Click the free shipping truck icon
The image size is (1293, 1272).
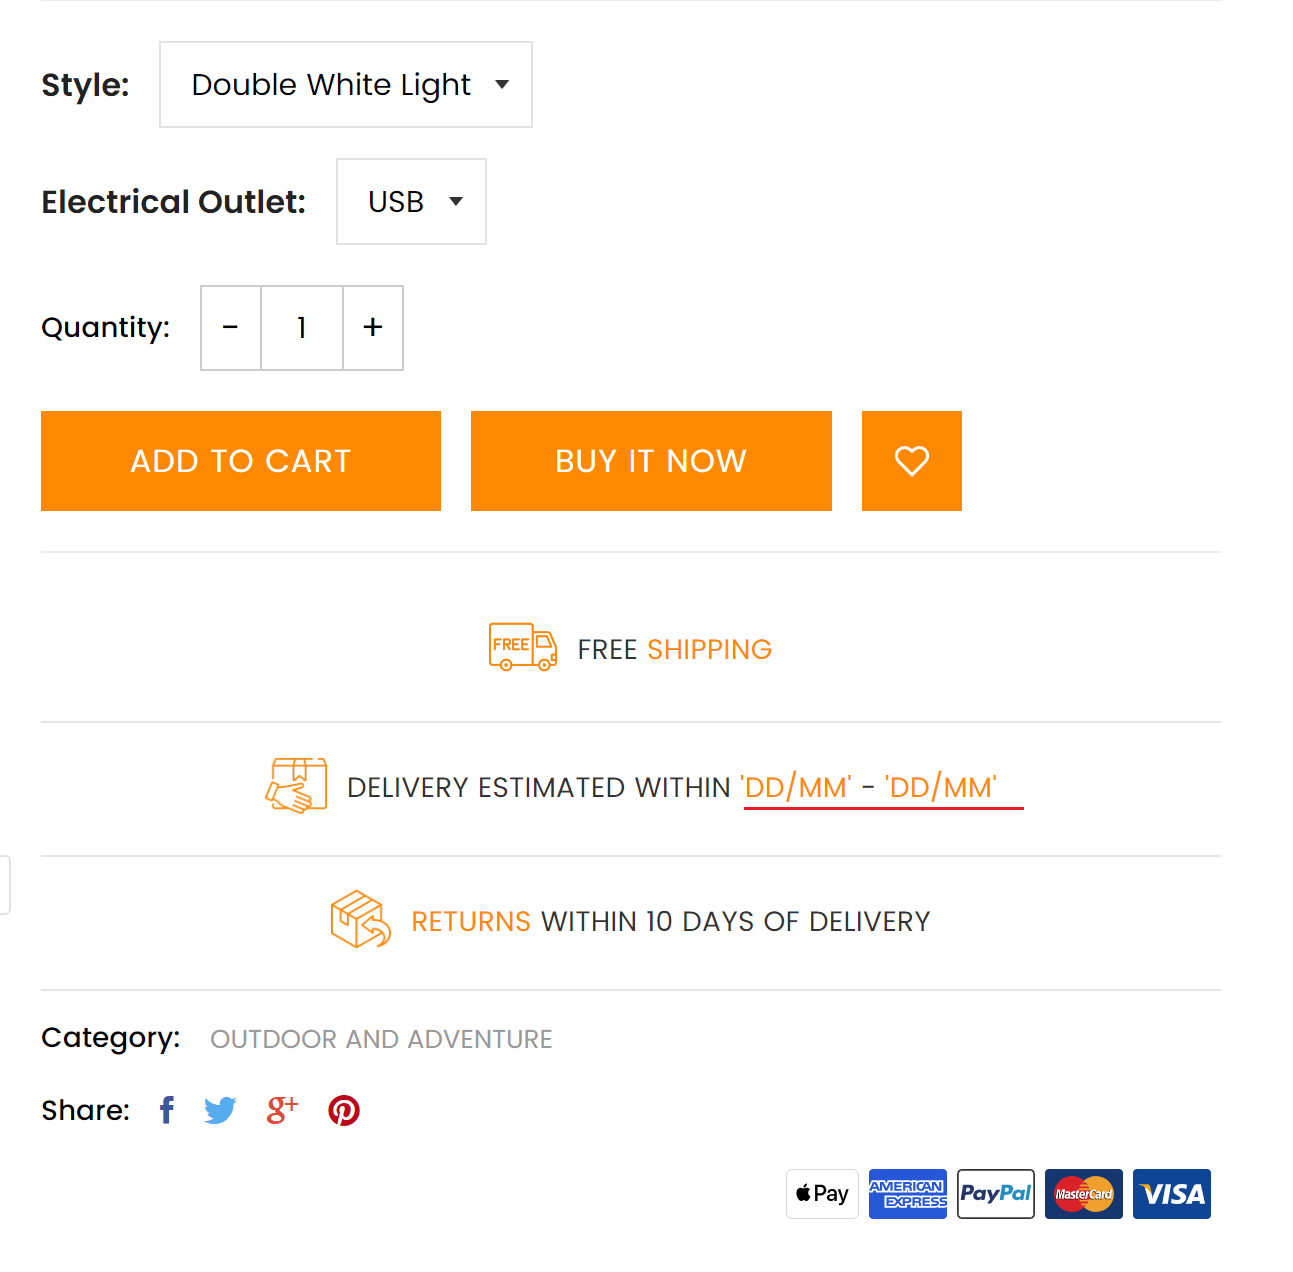522,647
